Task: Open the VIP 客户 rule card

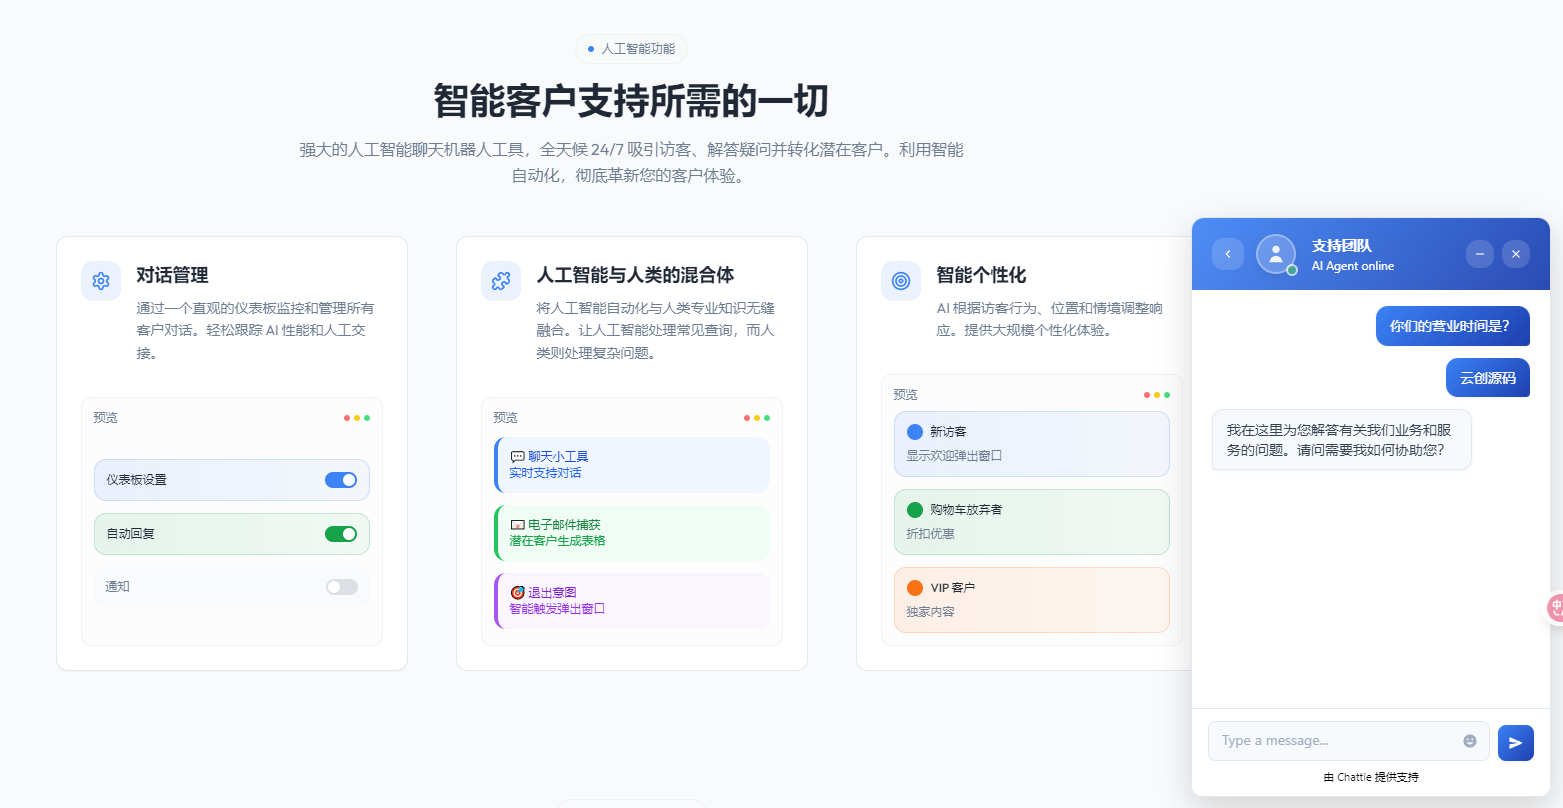Action: (1032, 600)
